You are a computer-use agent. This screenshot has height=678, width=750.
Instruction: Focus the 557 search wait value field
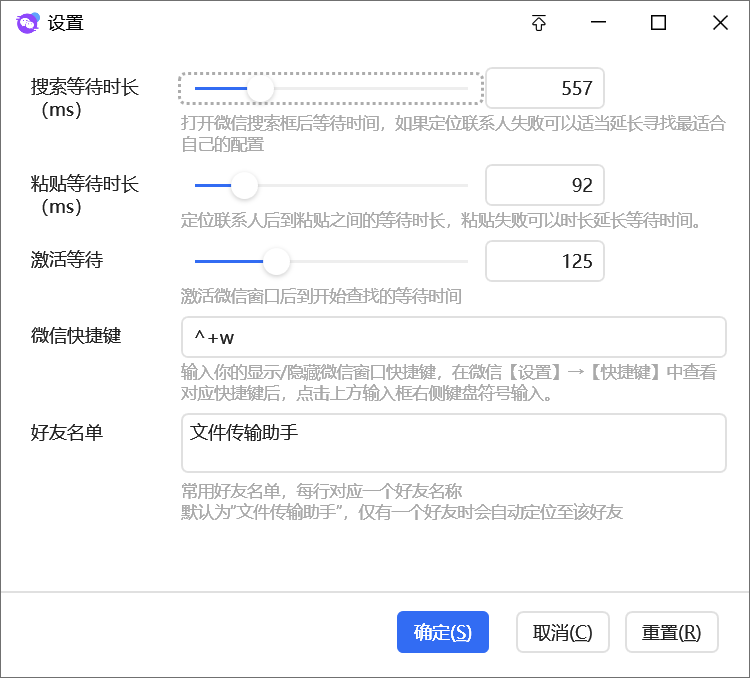click(x=545, y=88)
